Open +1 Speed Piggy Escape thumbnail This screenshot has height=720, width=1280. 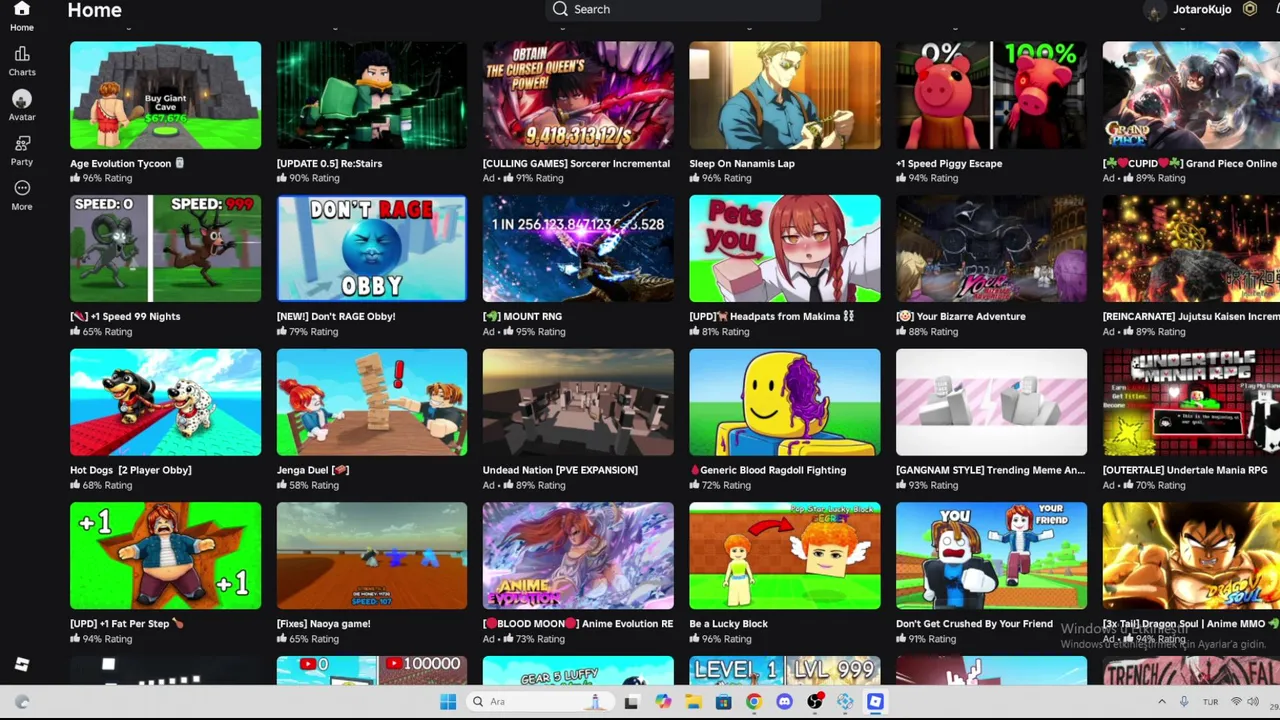(x=991, y=95)
